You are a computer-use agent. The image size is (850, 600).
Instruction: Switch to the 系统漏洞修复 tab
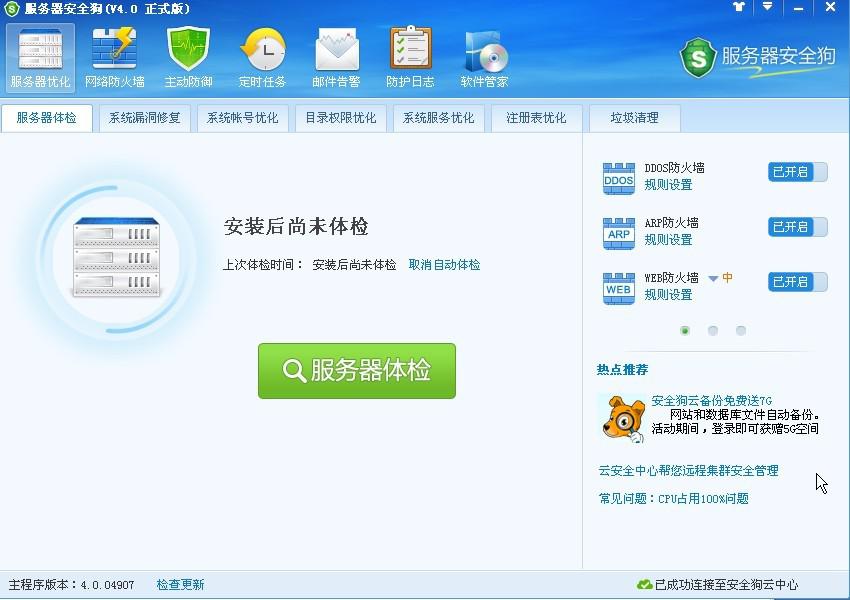coord(144,118)
